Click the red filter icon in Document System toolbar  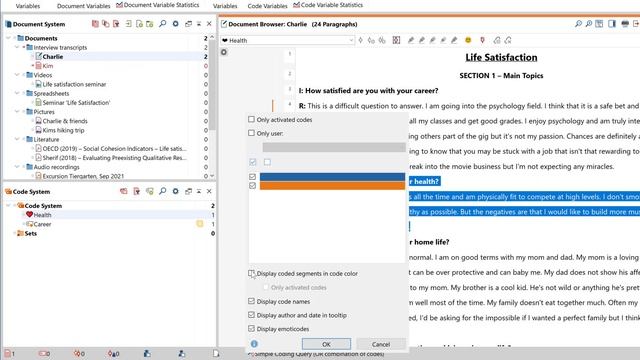pos(116,24)
